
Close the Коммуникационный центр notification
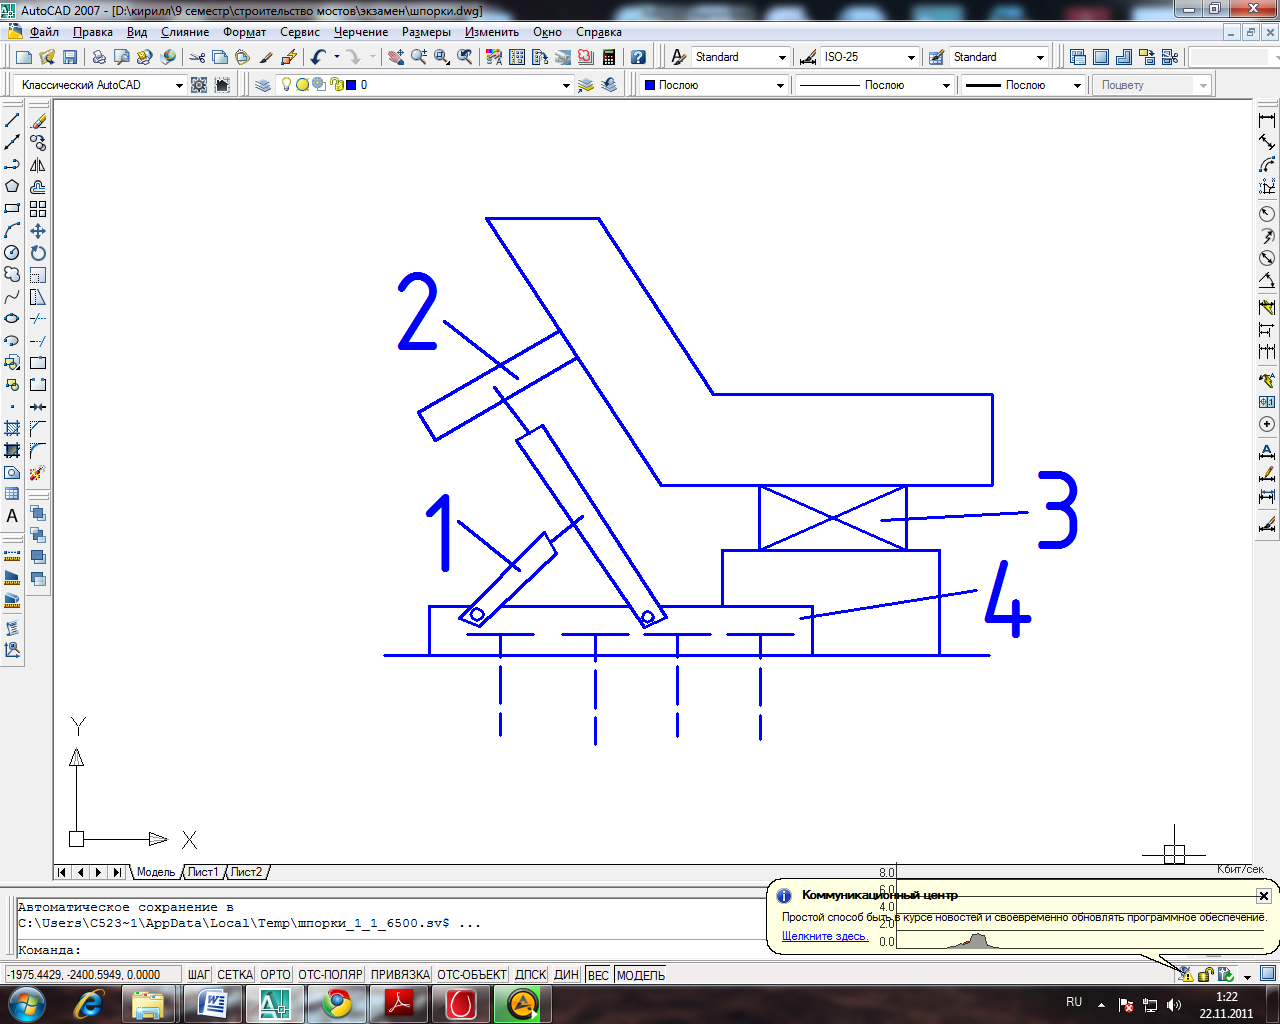click(1263, 895)
